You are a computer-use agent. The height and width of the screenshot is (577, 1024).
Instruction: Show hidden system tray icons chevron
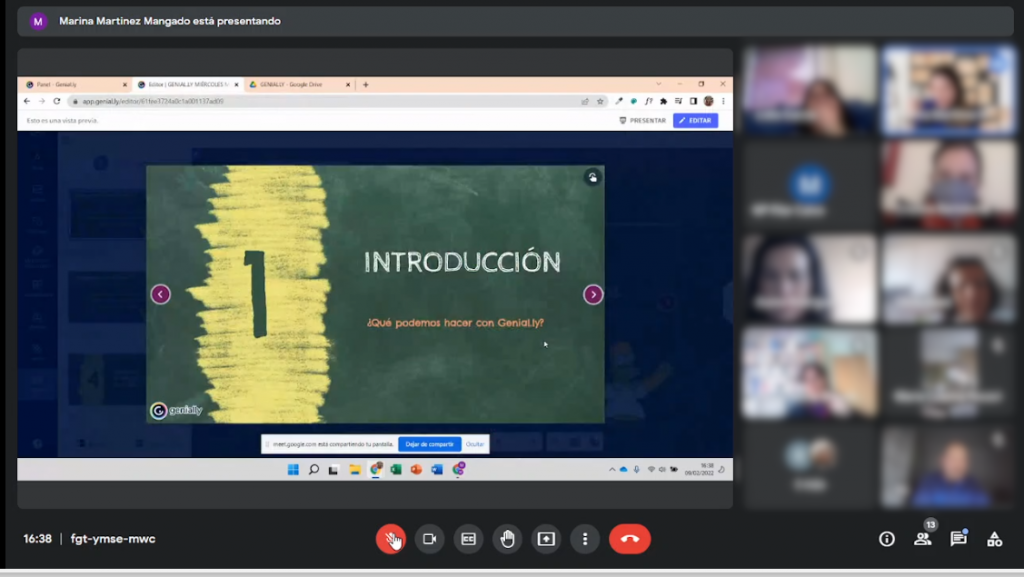[612, 469]
